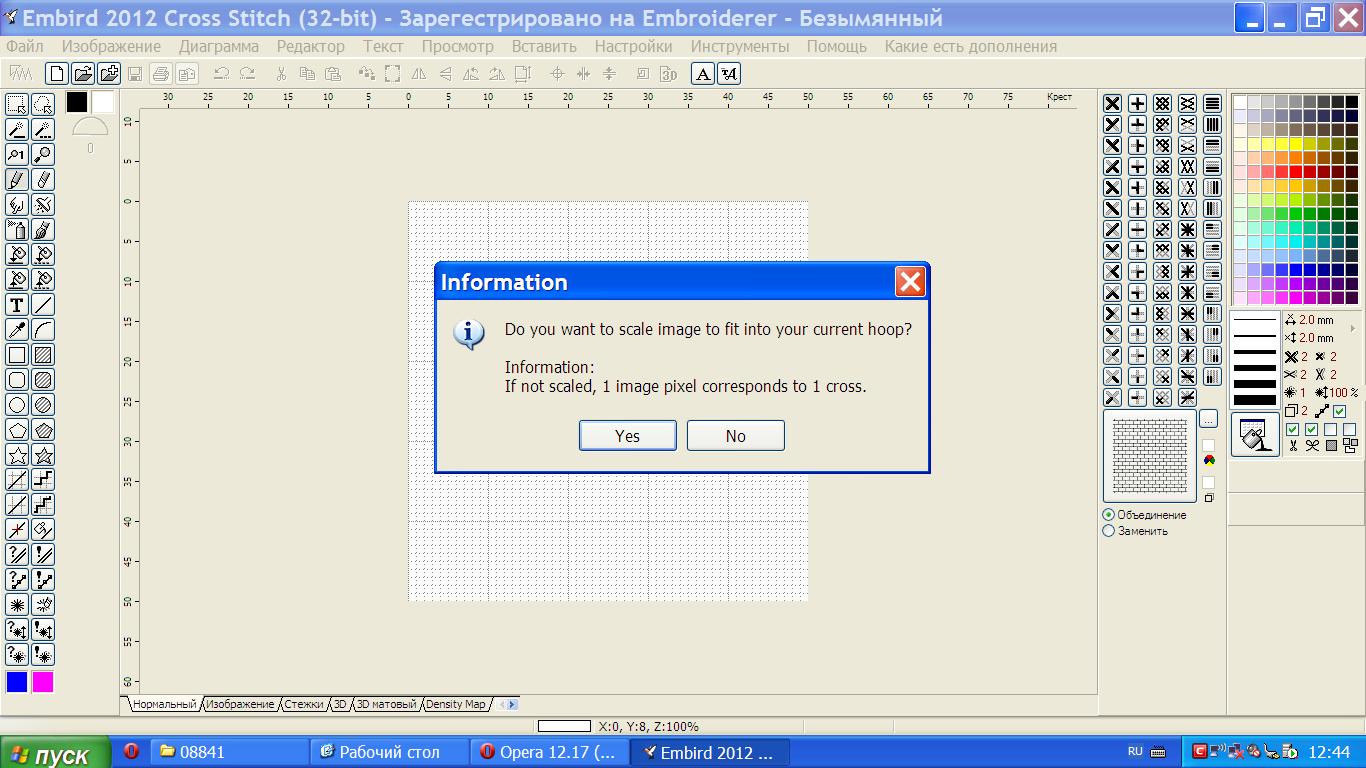This screenshot has height=768, width=1366.
Task: Click No in the Information dialog
Action: coord(736,436)
